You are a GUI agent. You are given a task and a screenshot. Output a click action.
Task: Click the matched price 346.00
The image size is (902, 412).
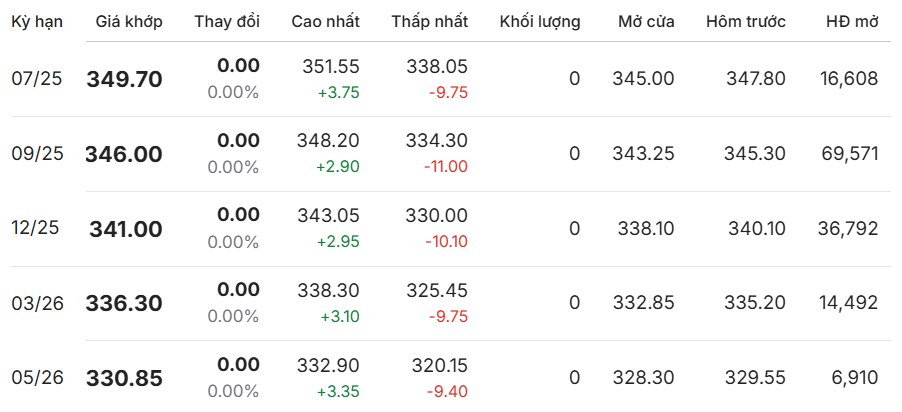pyautogui.click(x=124, y=154)
